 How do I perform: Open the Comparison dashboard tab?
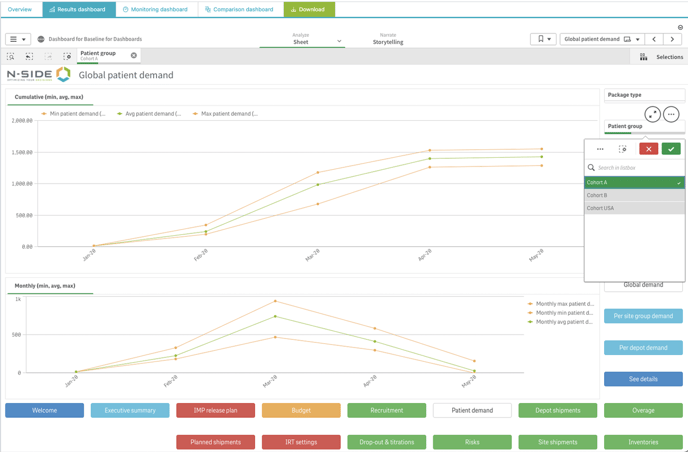click(239, 9)
